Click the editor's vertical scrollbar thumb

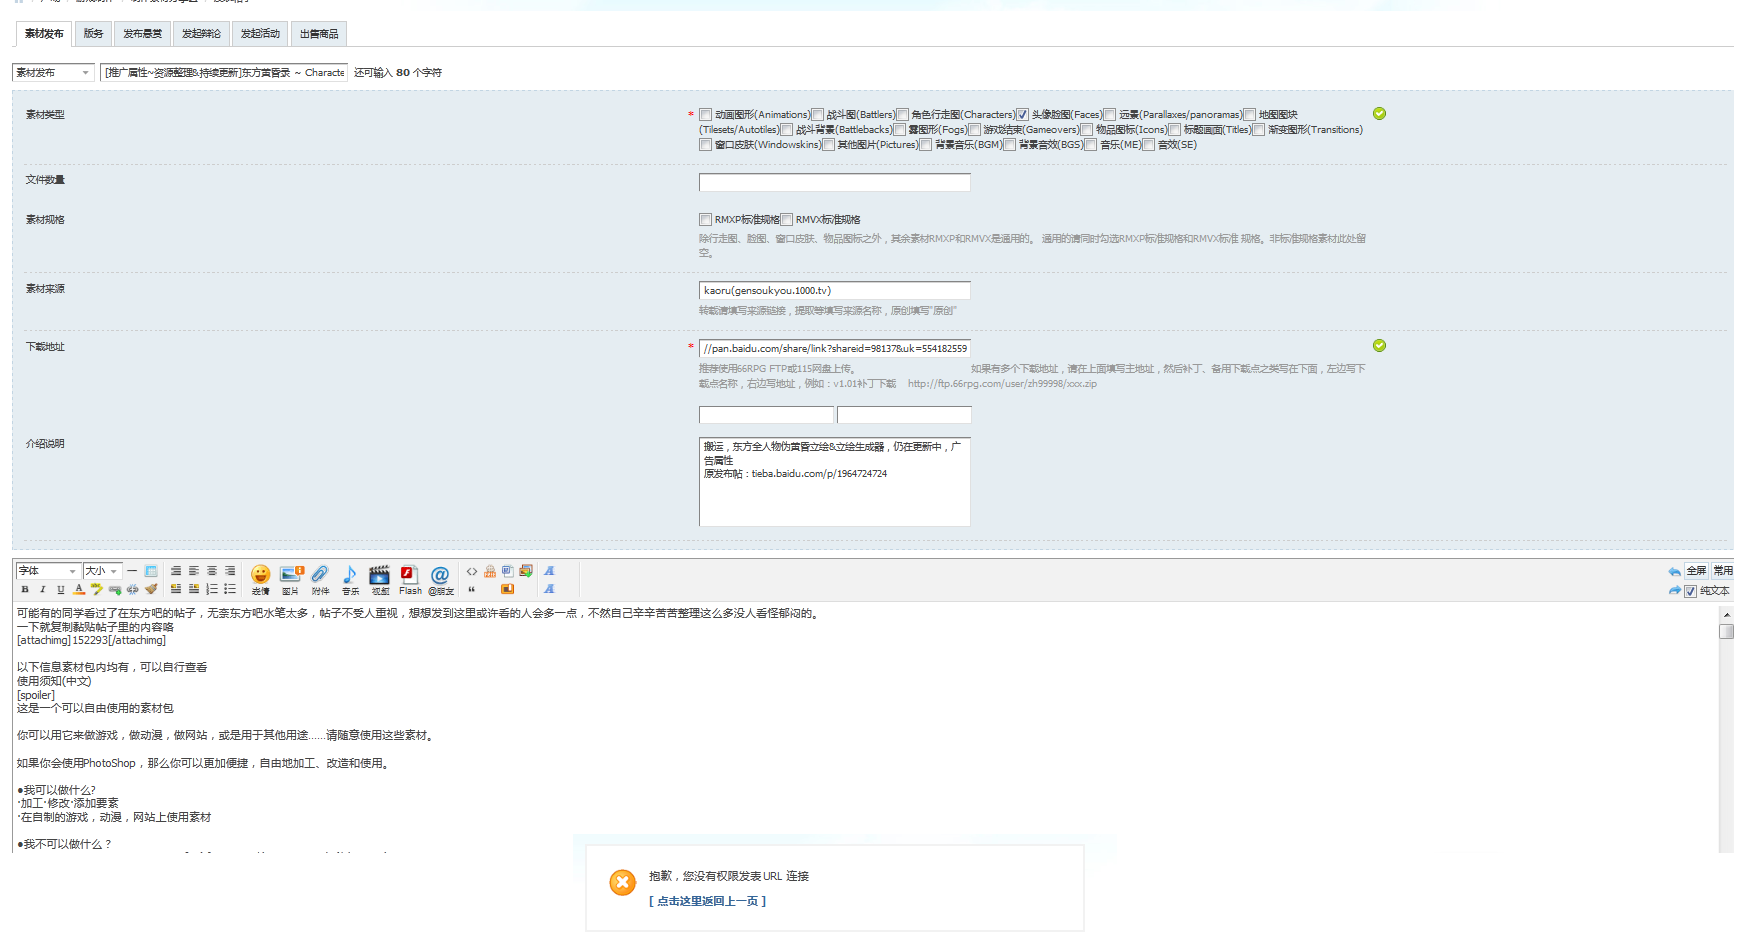[1726, 632]
